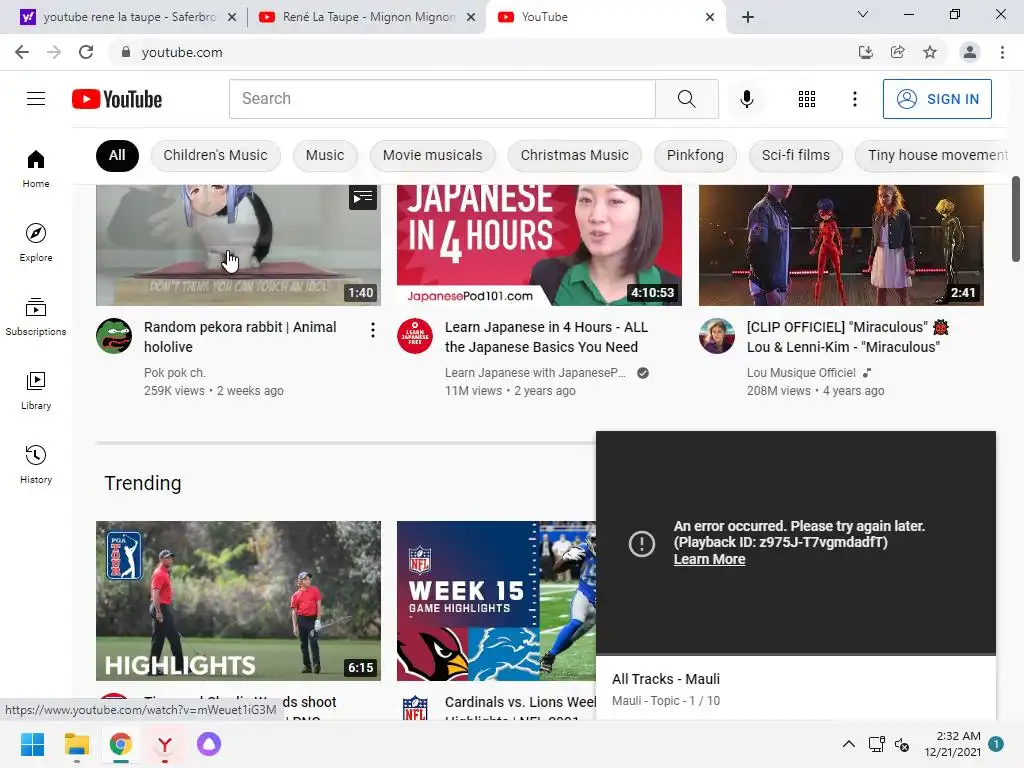This screenshot has height=768, width=1024.
Task: Select Christmas Music filter chip
Action: 575,155
